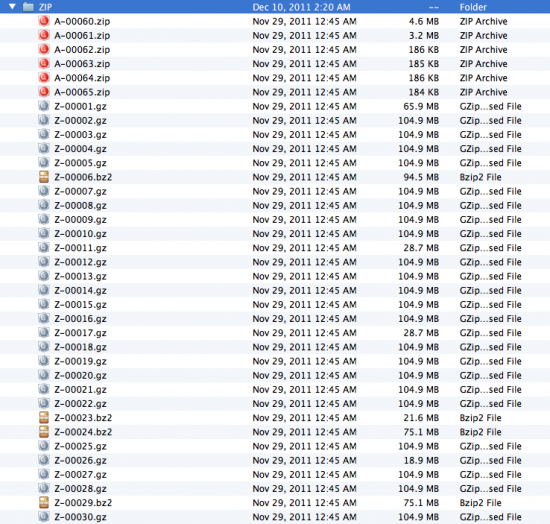Click the modified date of Z-00001.gz

click(304, 106)
